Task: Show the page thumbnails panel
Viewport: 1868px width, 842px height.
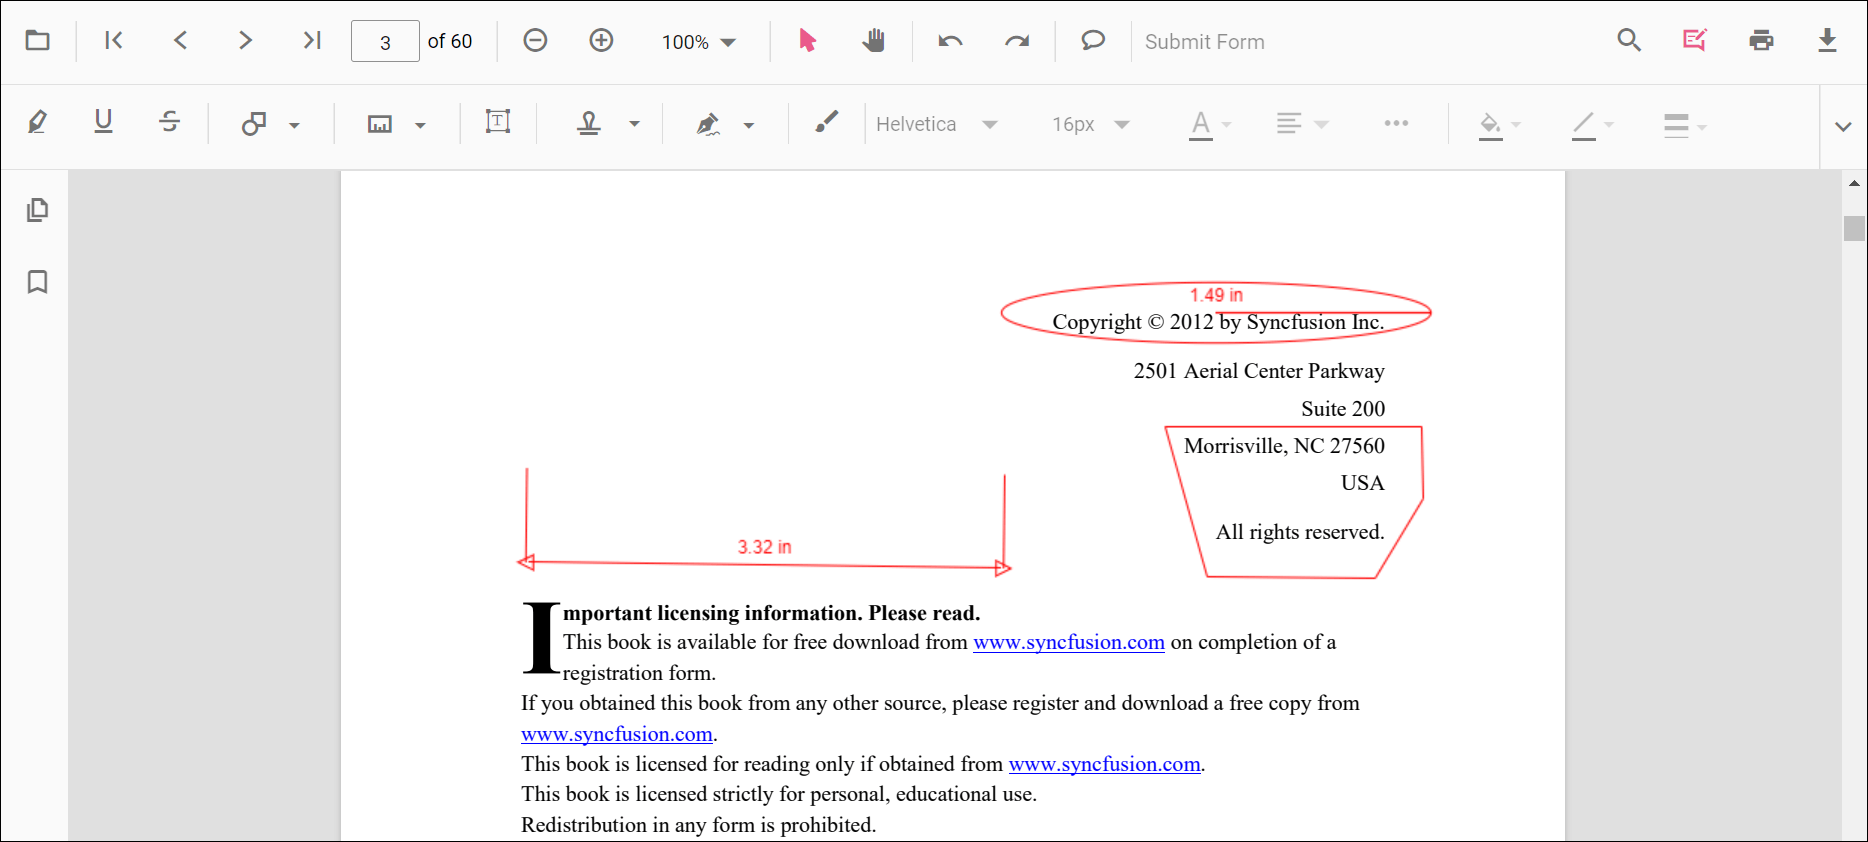Action: click(x=37, y=210)
